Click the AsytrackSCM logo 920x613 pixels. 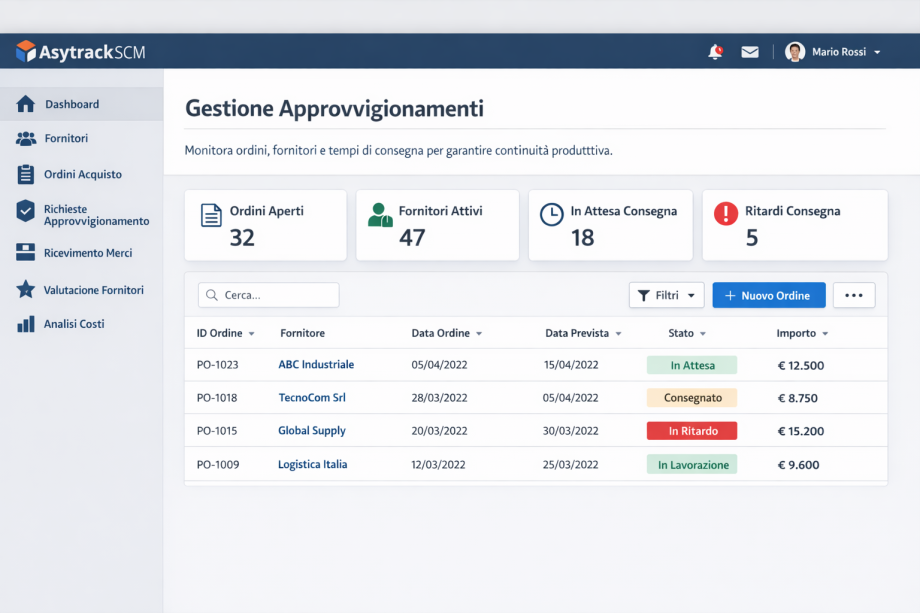click(81, 52)
